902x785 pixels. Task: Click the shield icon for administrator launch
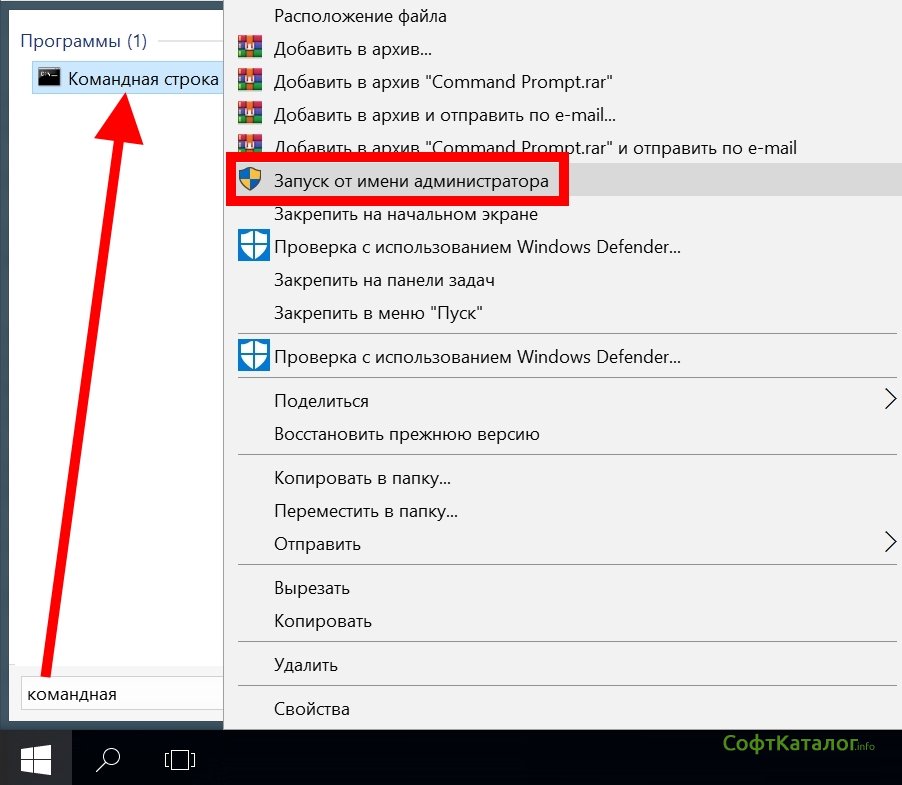click(x=250, y=181)
